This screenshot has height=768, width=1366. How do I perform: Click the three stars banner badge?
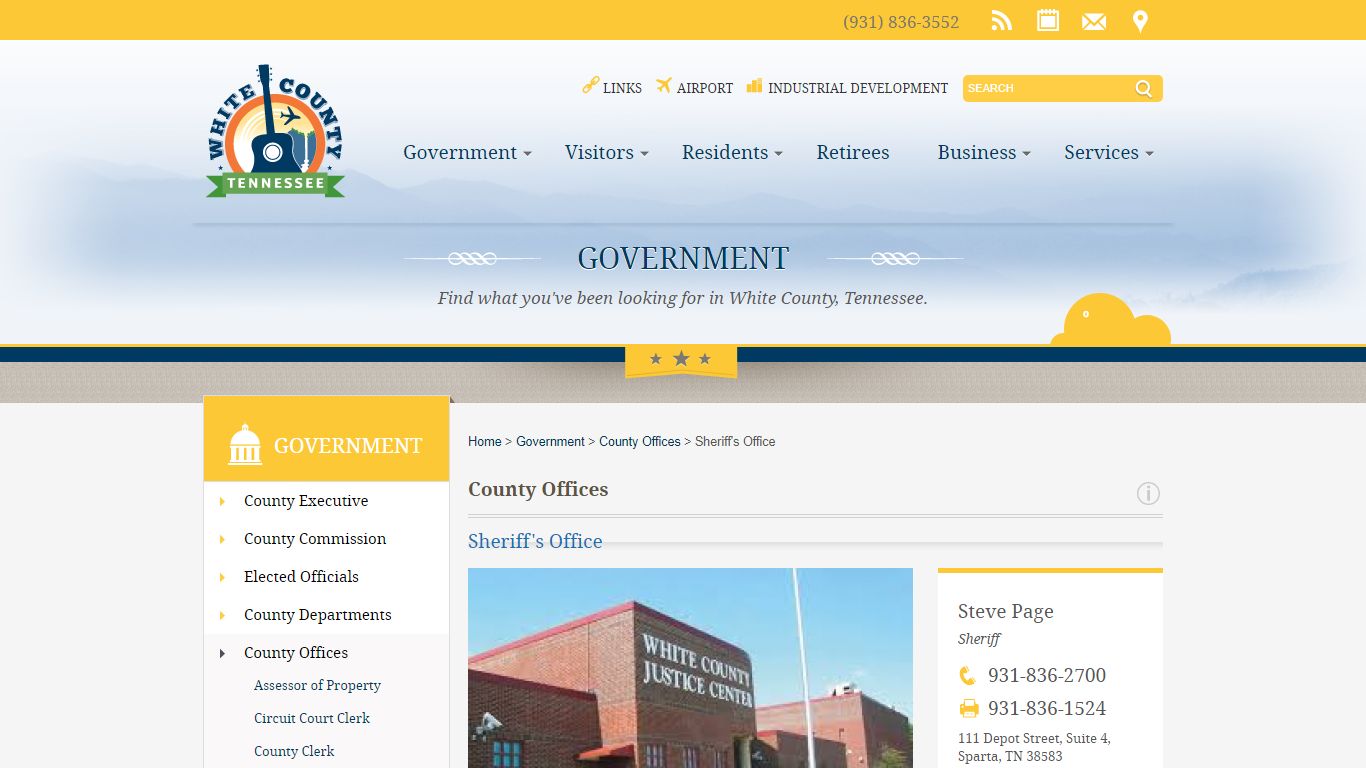point(681,360)
